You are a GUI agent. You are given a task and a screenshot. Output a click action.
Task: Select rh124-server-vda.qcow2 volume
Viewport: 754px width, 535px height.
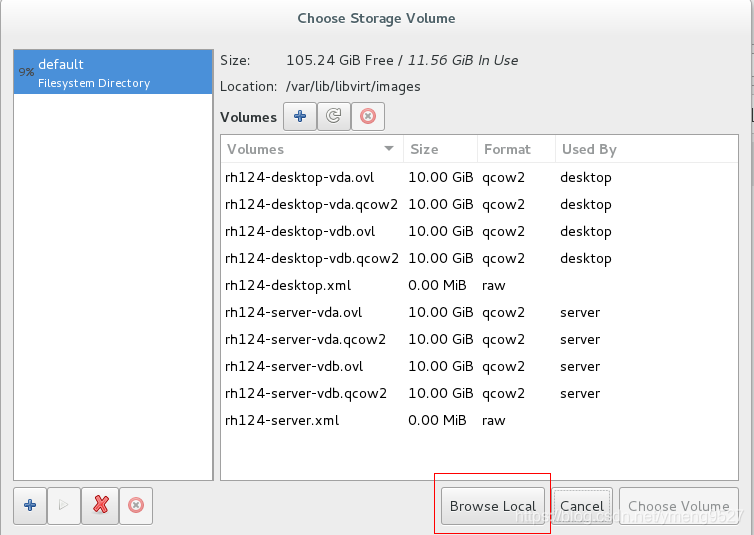click(479, 339)
